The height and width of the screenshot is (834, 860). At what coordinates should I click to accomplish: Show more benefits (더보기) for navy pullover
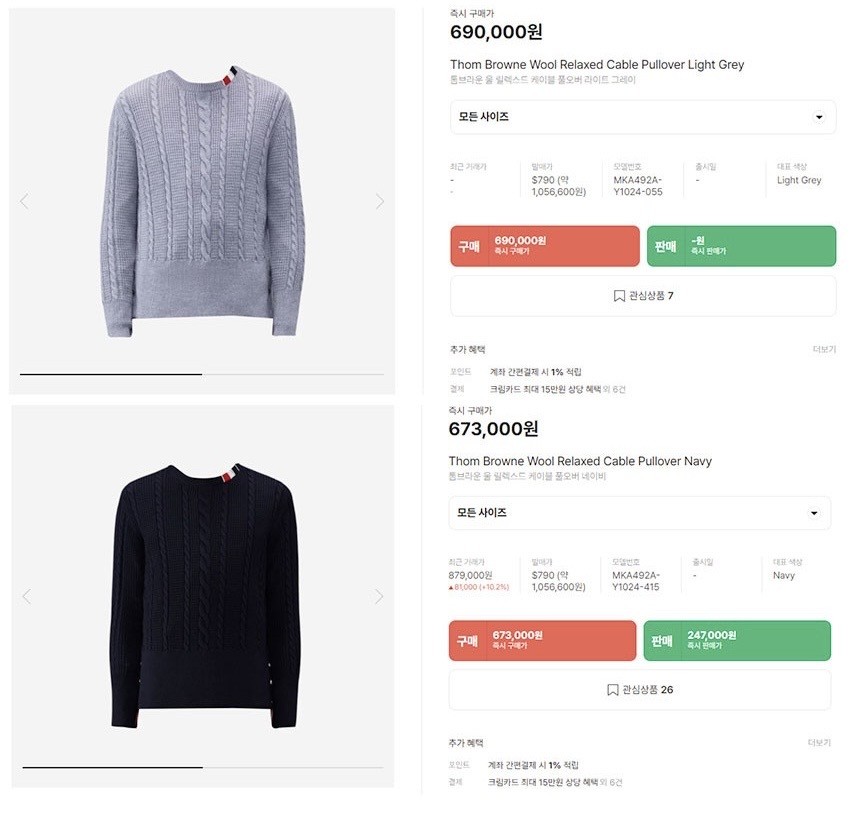pos(819,742)
